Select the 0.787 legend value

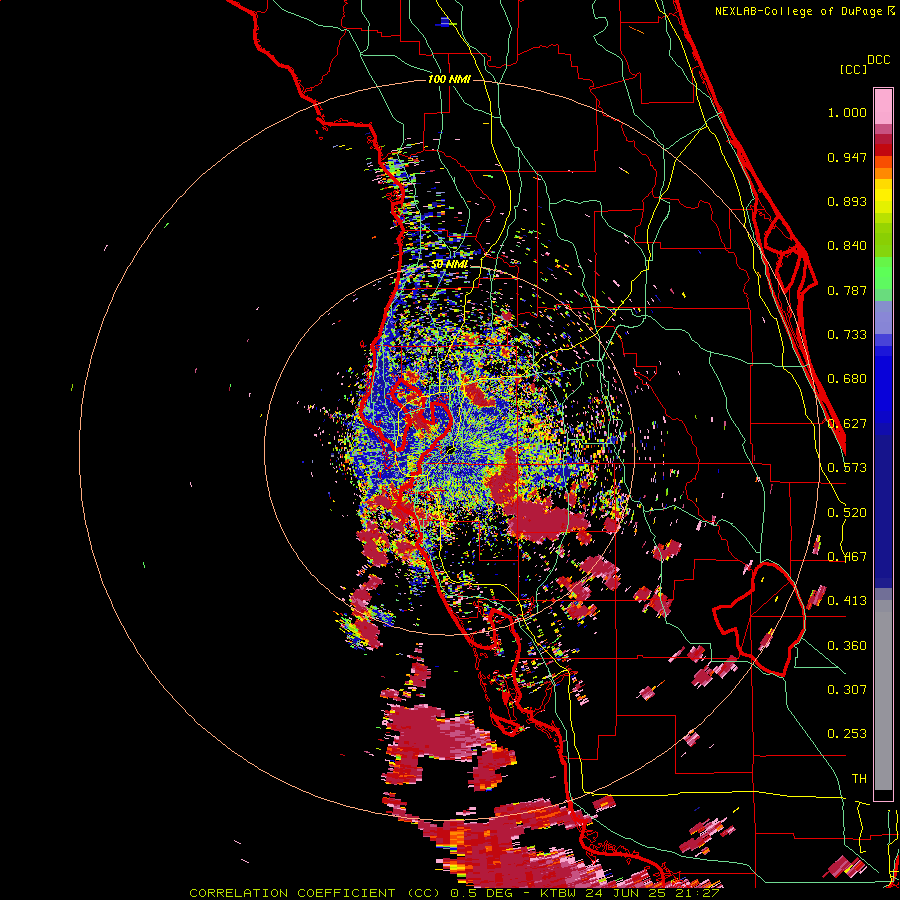(x=847, y=290)
